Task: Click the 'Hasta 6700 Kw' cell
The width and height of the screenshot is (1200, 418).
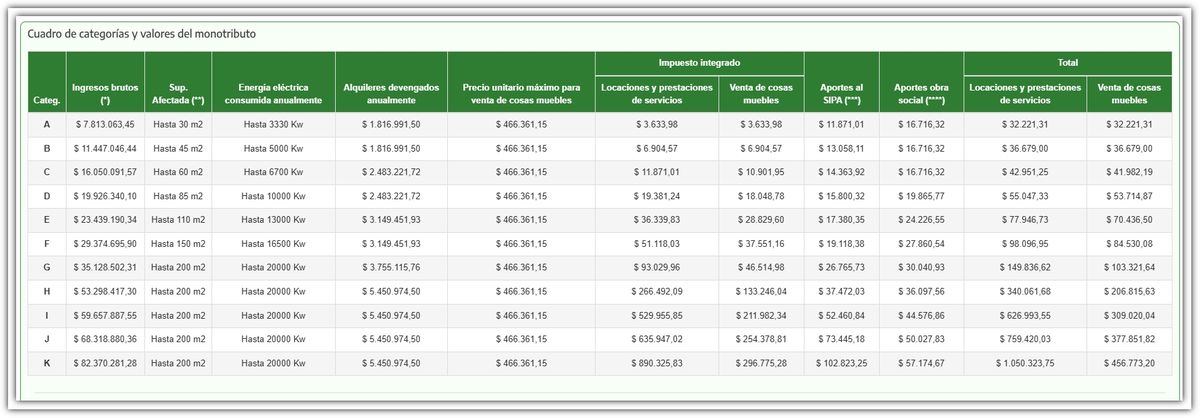Action: tap(273, 173)
